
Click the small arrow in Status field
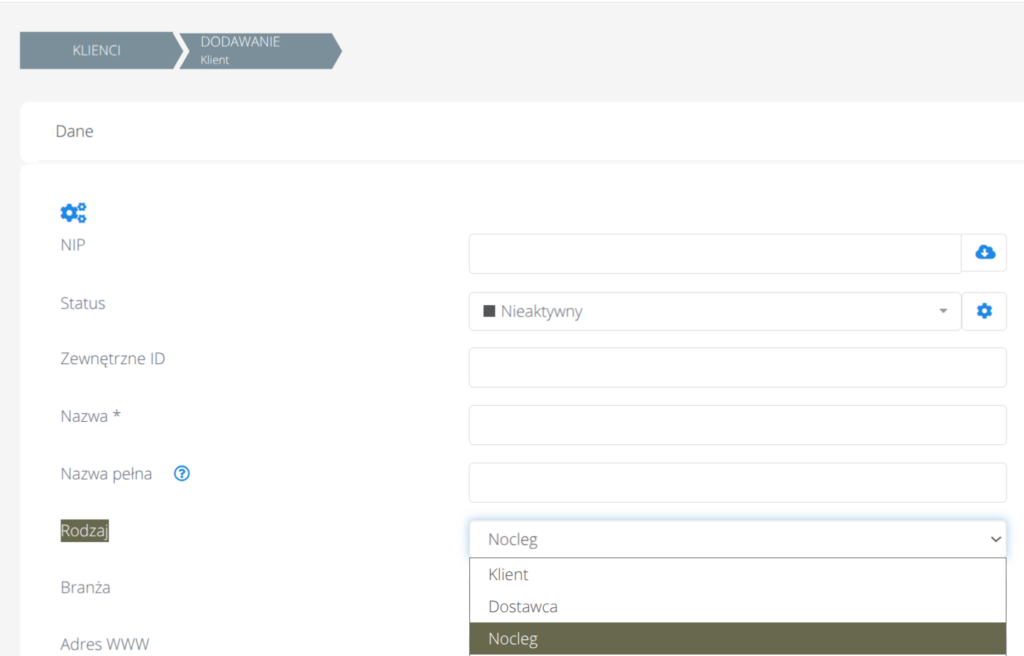942,311
